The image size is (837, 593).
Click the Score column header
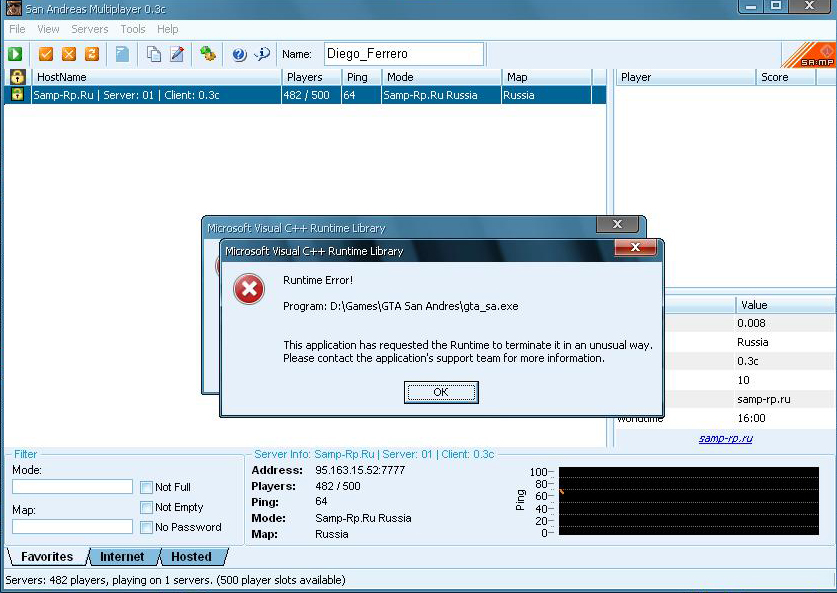point(786,77)
